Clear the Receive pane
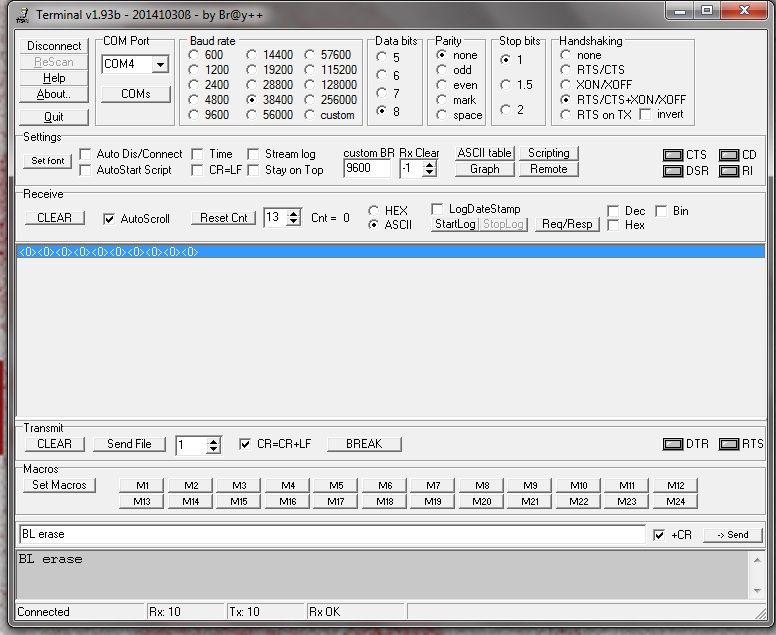This screenshot has width=776, height=635. pyautogui.click(x=54, y=218)
